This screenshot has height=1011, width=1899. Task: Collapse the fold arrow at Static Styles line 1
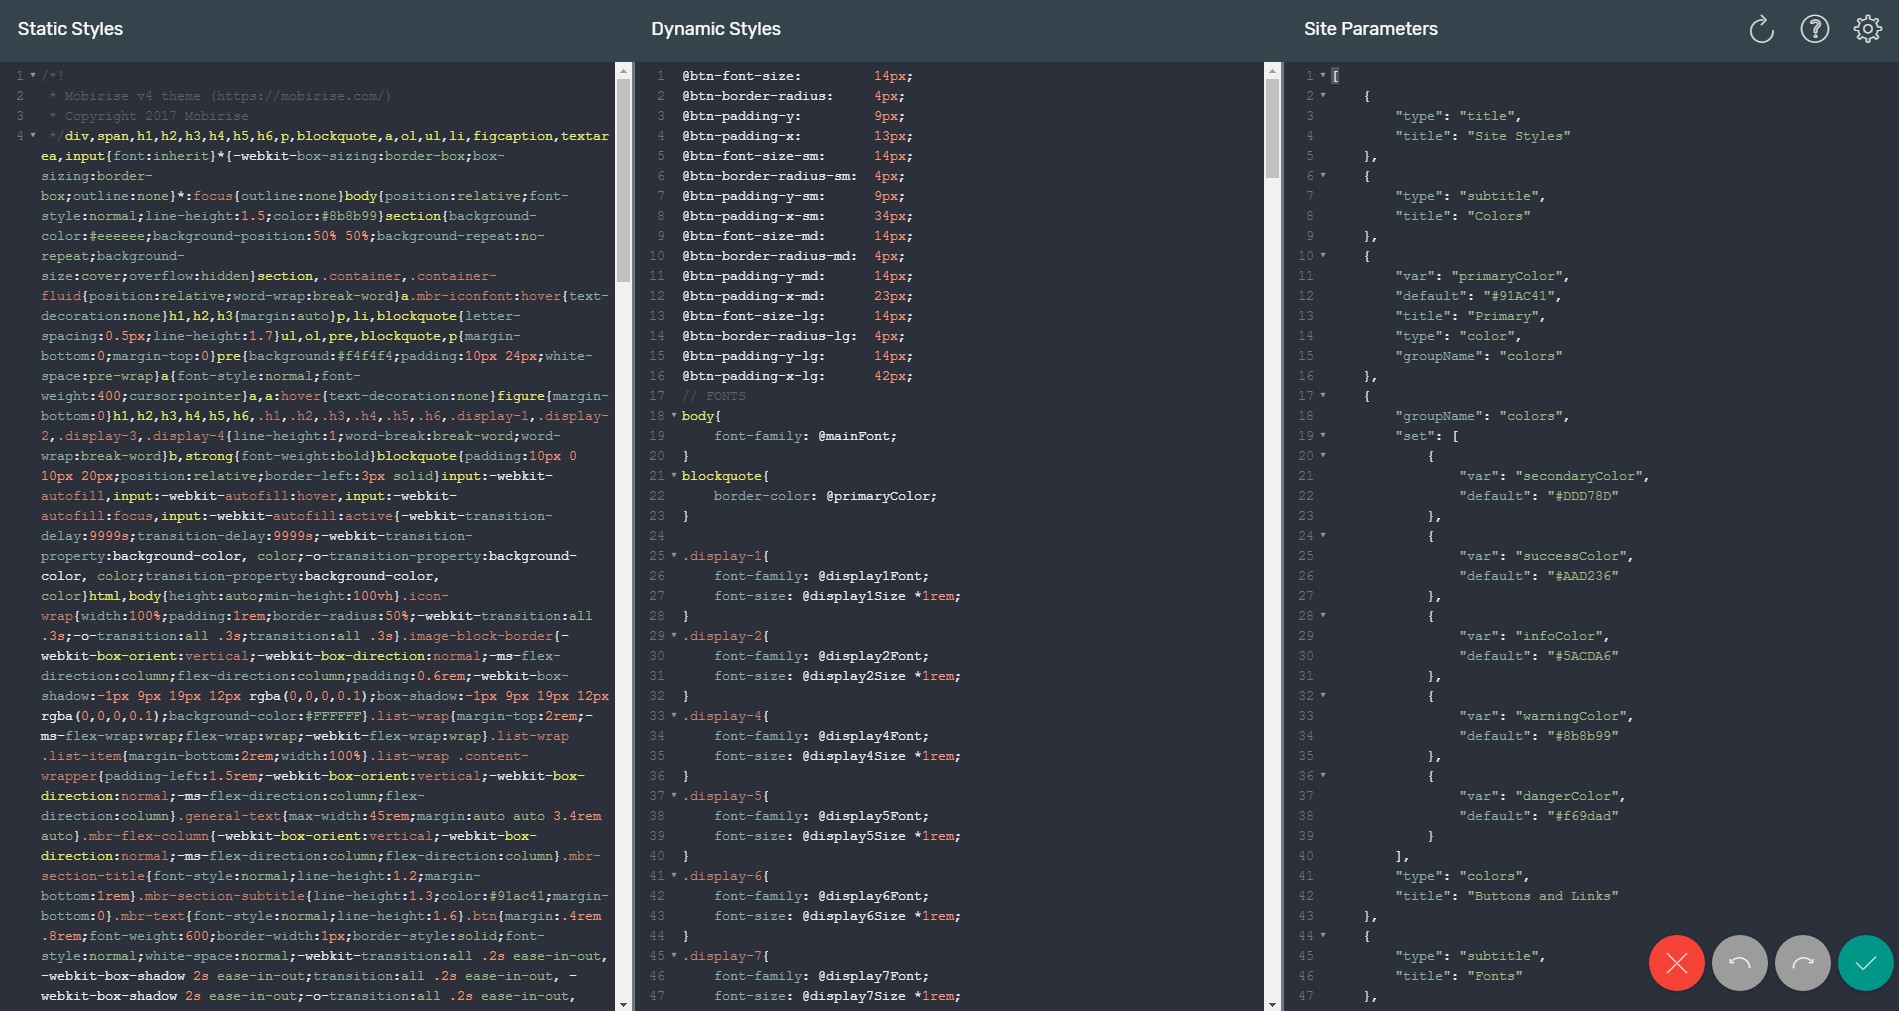[x=33, y=75]
